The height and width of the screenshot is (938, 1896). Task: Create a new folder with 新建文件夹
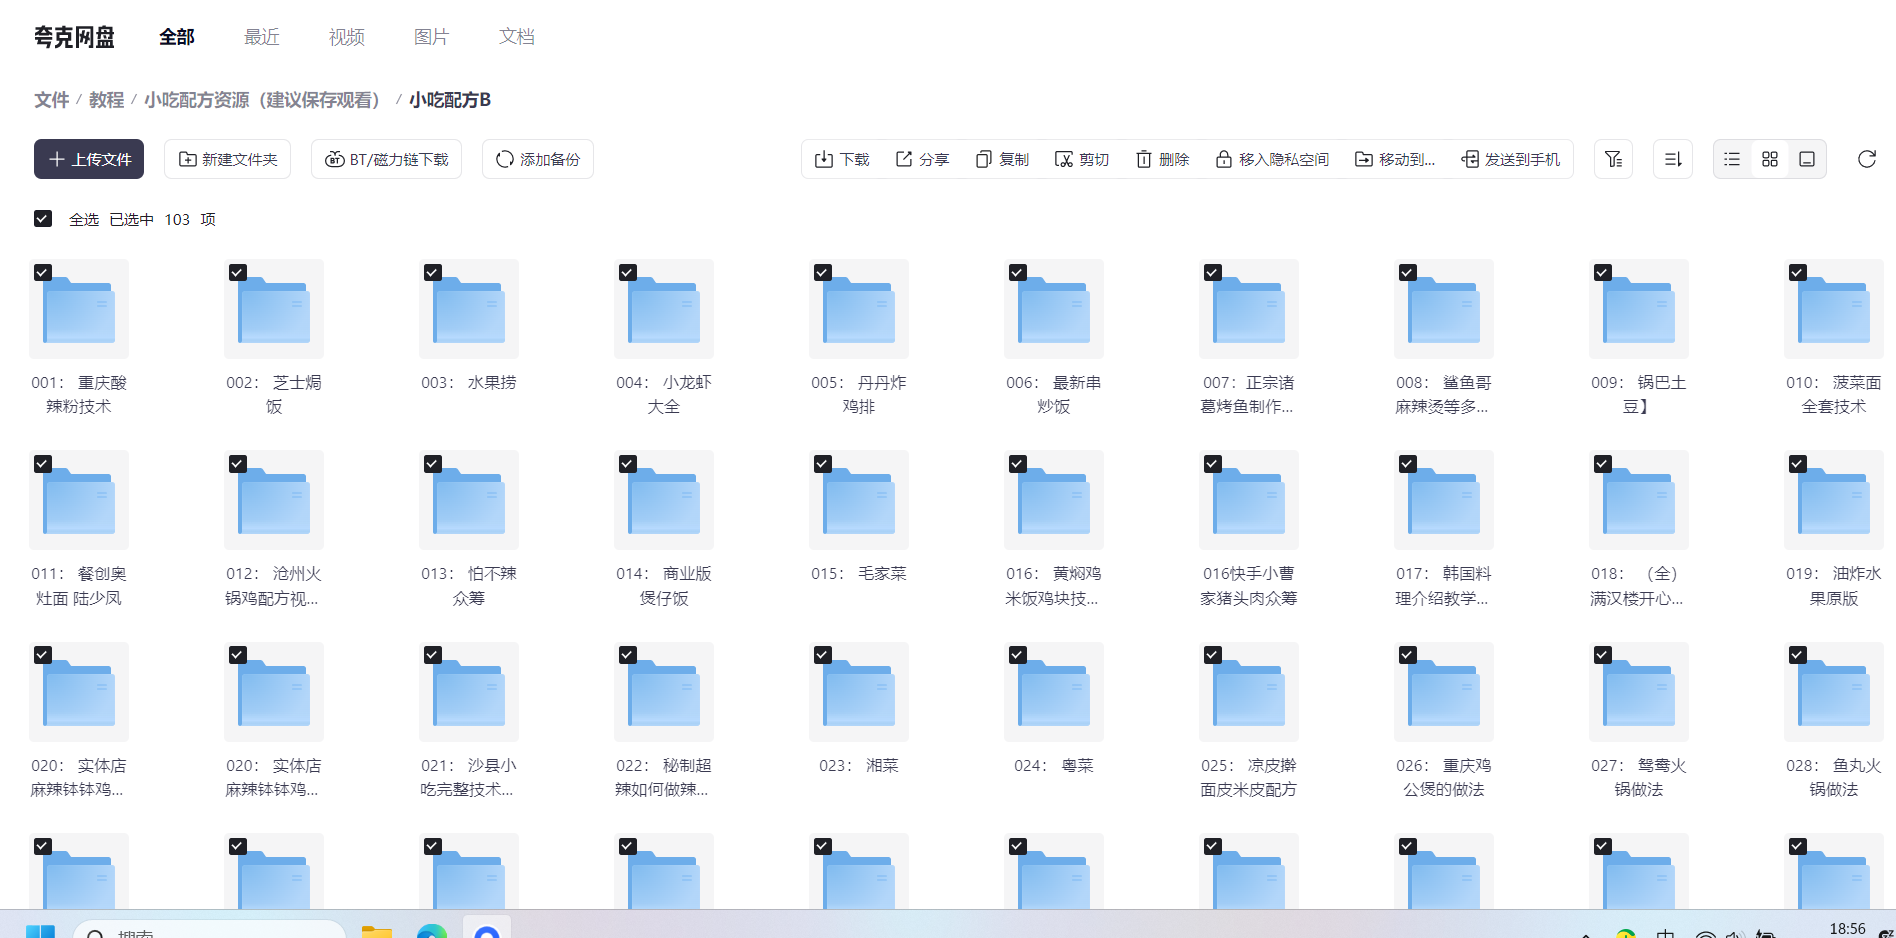point(228,159)
